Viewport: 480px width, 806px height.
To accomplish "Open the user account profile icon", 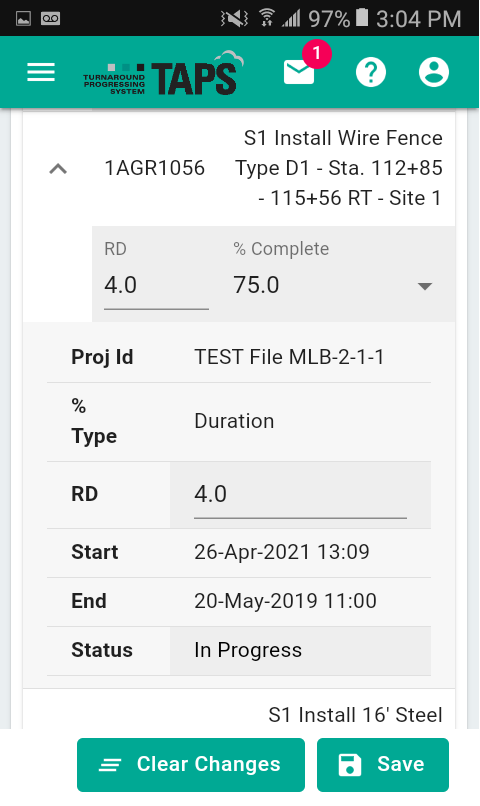I will 434,72.
